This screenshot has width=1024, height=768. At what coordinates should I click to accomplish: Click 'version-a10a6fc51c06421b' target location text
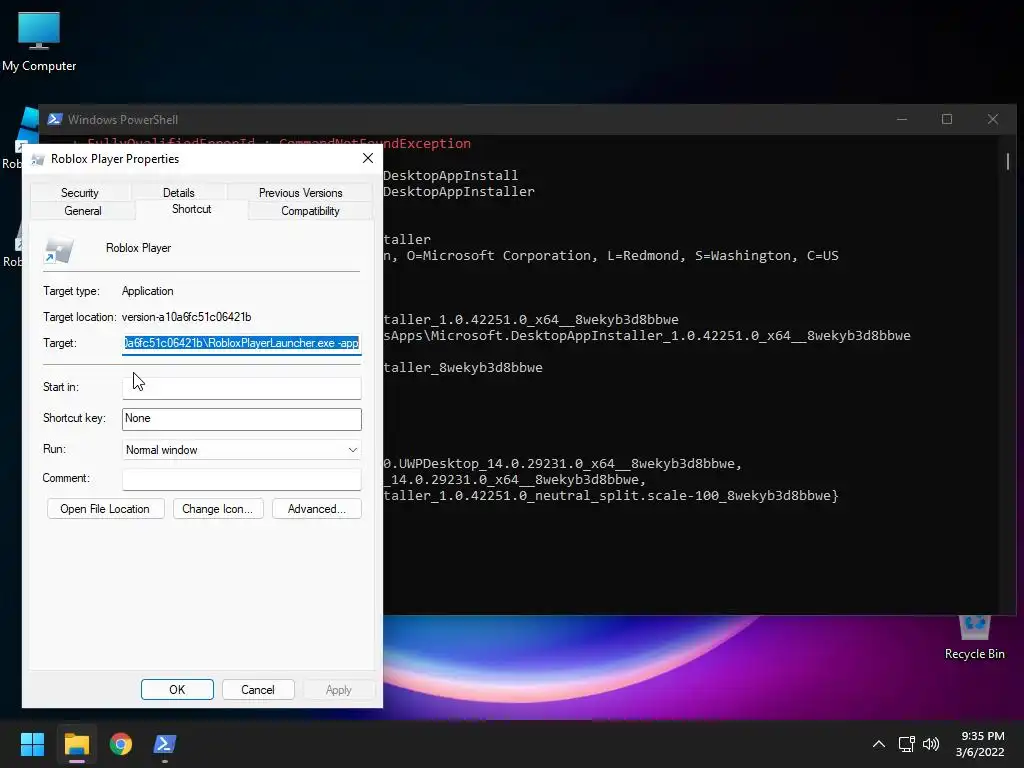click(187, 317)
